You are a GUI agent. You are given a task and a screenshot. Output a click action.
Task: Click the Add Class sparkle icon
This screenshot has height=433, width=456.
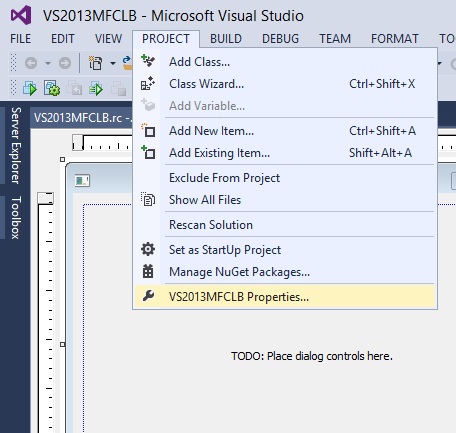[x=148, y=61]
